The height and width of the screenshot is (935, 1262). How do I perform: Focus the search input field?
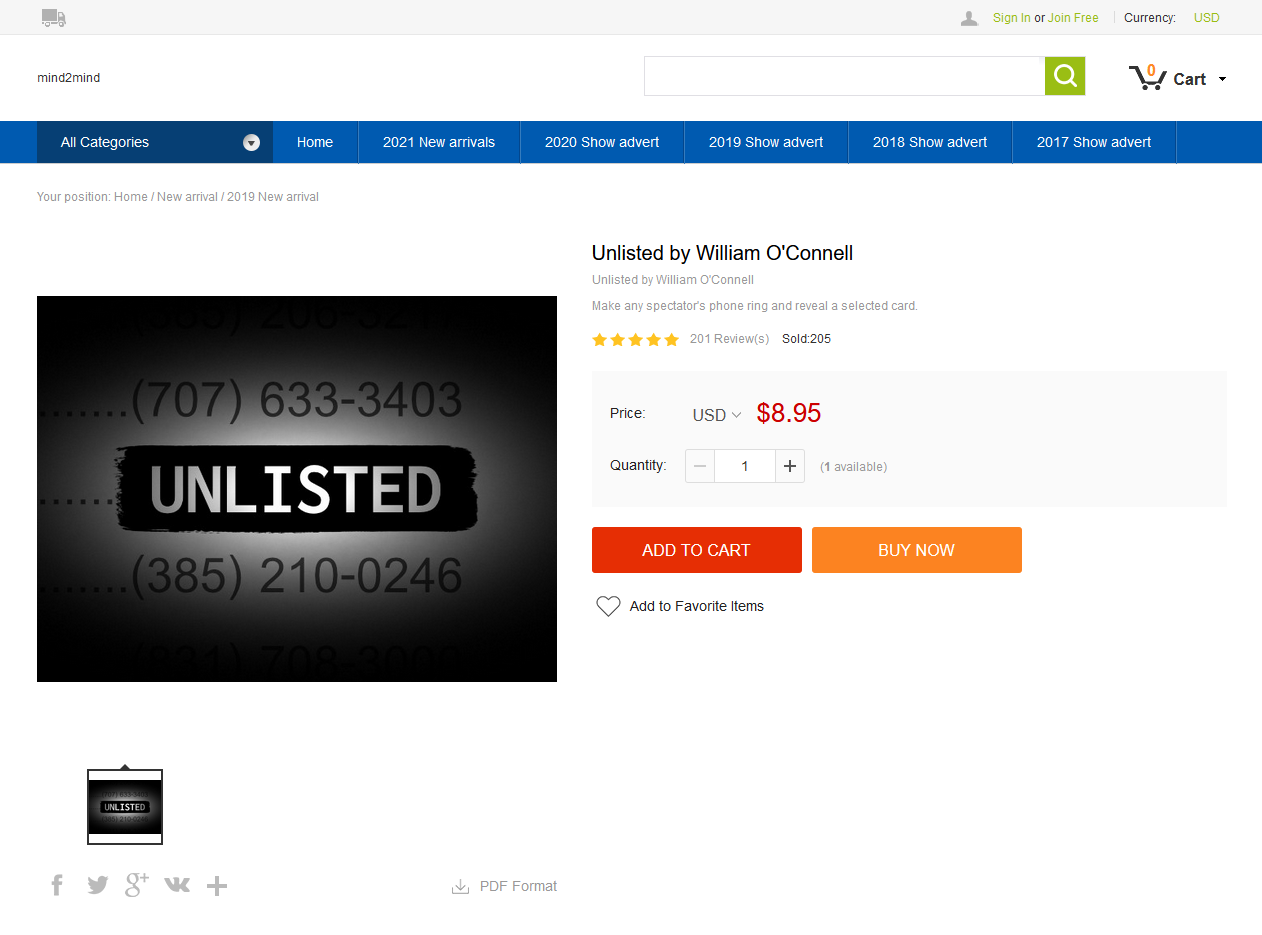click(845, 76)
